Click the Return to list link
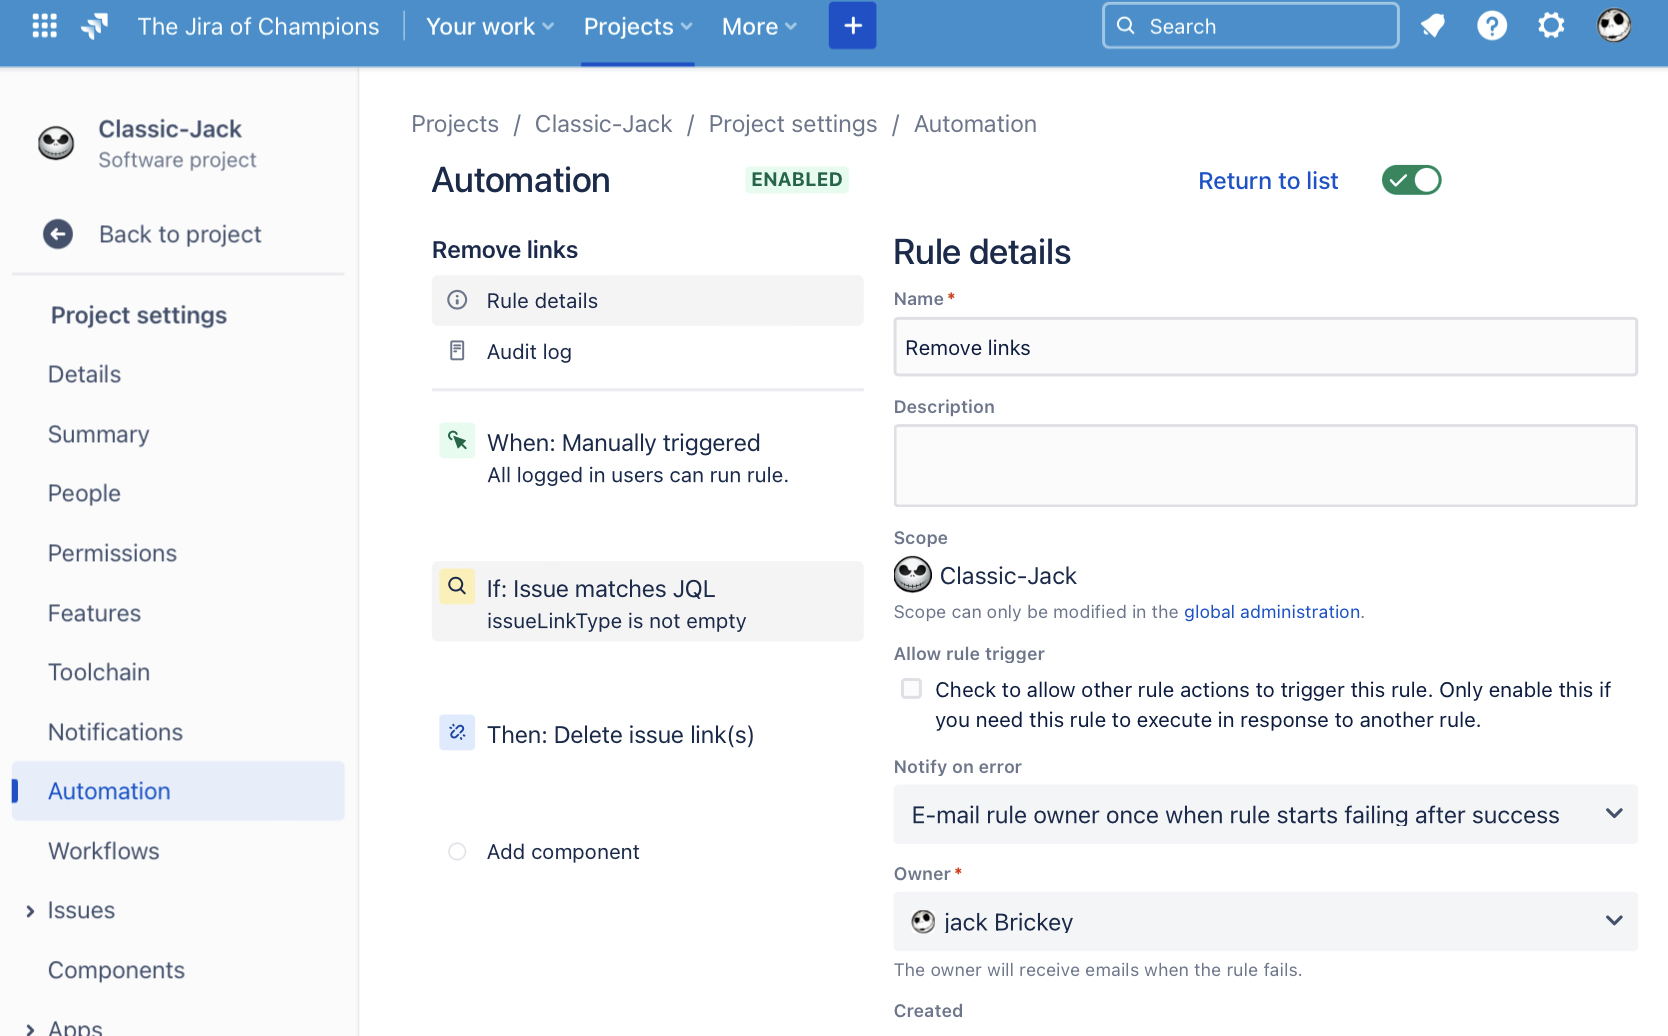The image size is (1668, 1036). (x=1268, y=181)
